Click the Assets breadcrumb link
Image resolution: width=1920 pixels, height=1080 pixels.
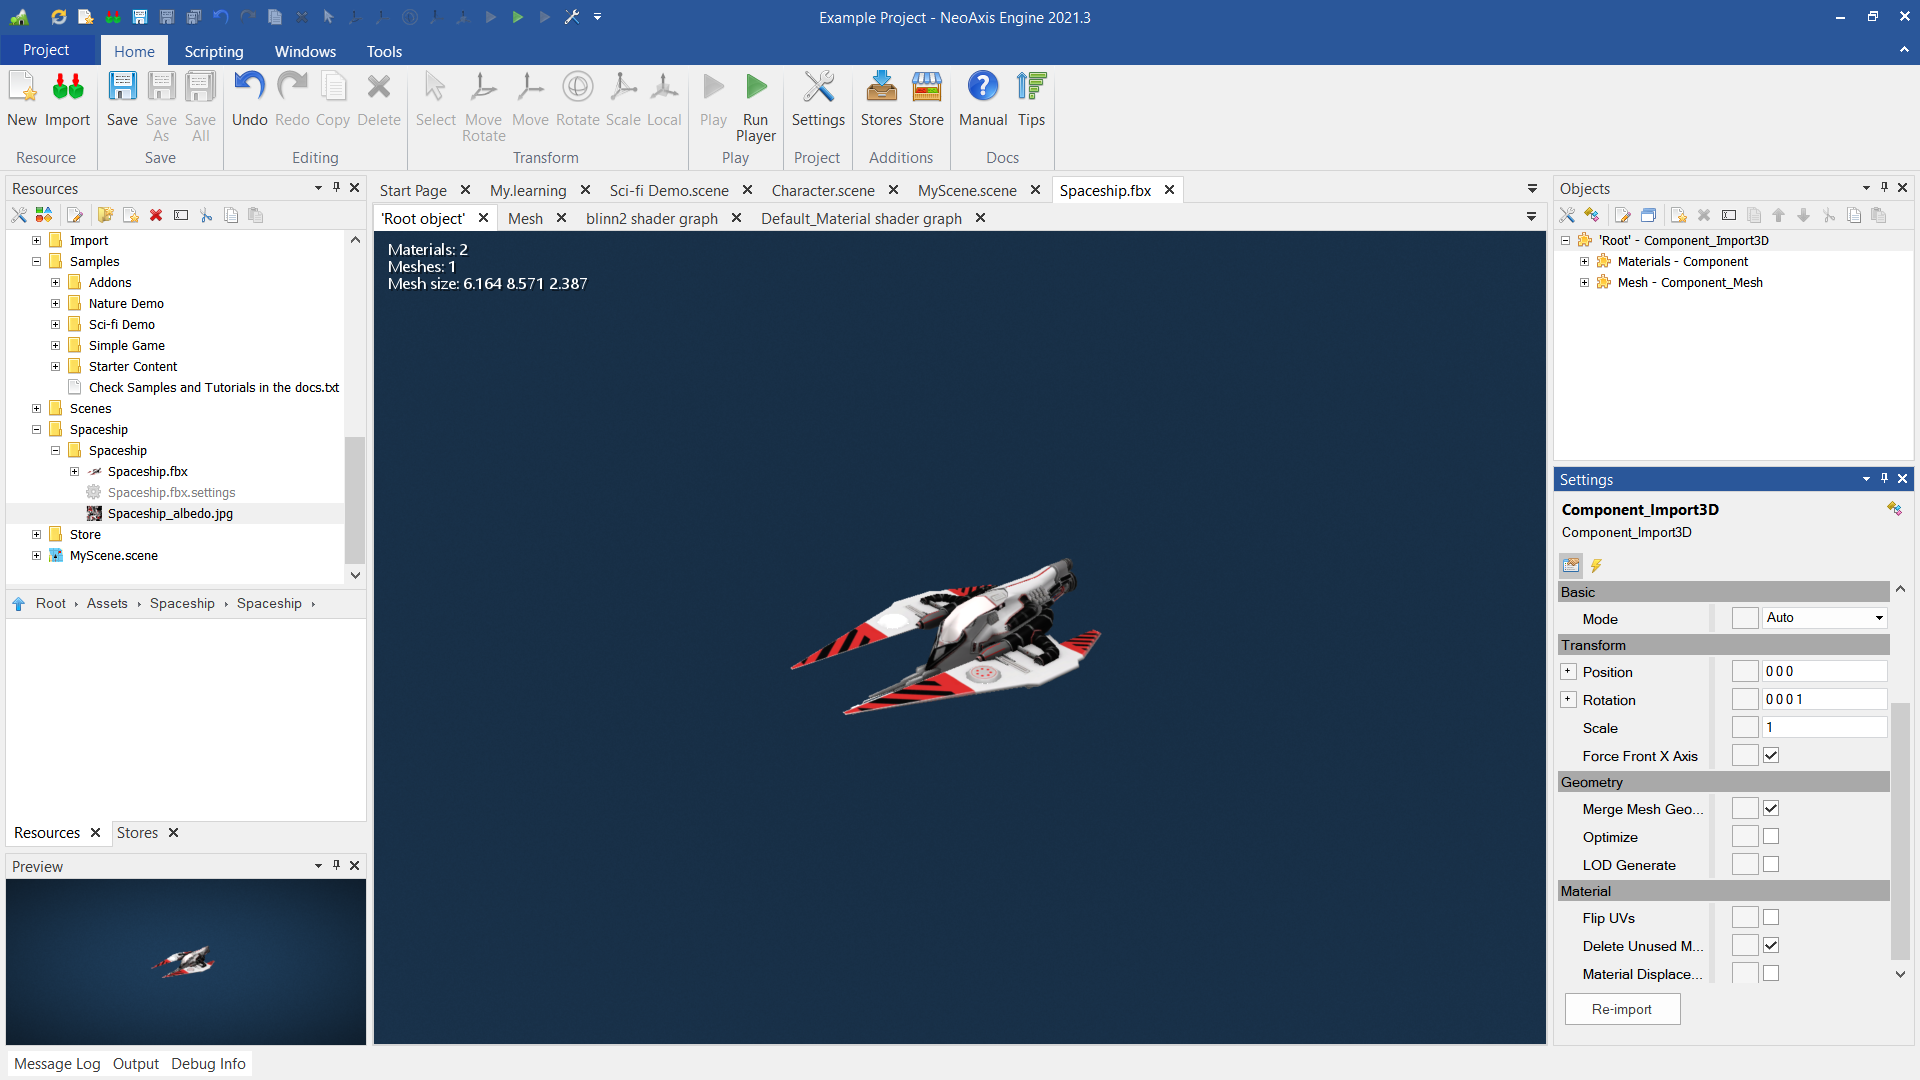pos(107,603)
